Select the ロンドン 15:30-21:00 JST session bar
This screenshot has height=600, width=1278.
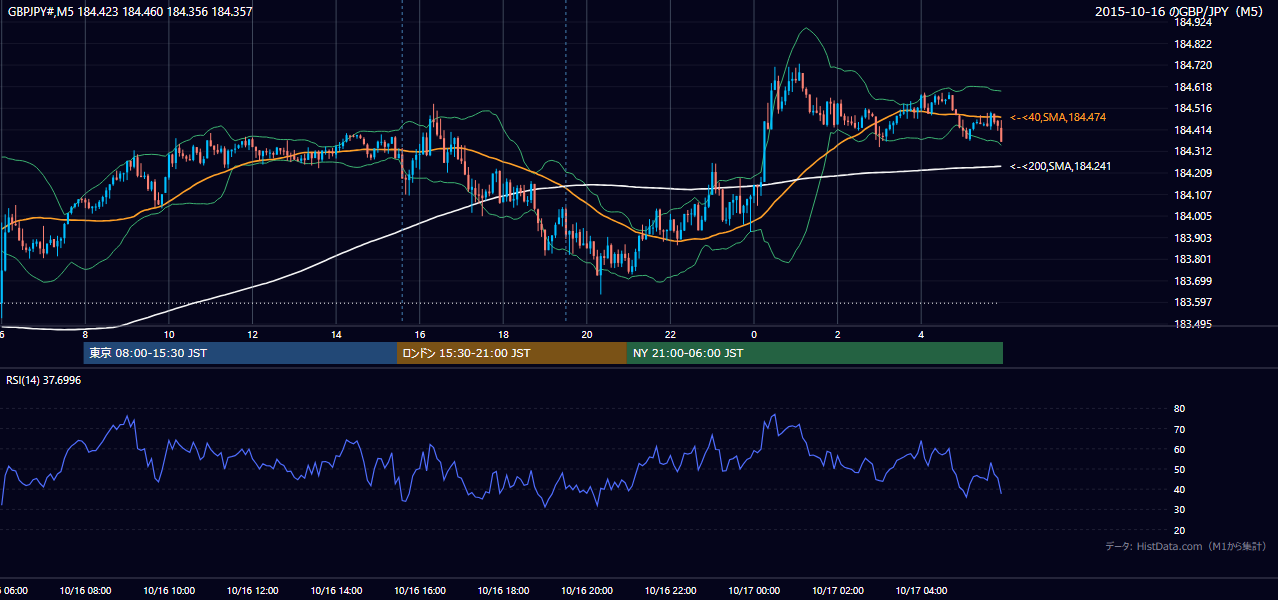point(512,353)
